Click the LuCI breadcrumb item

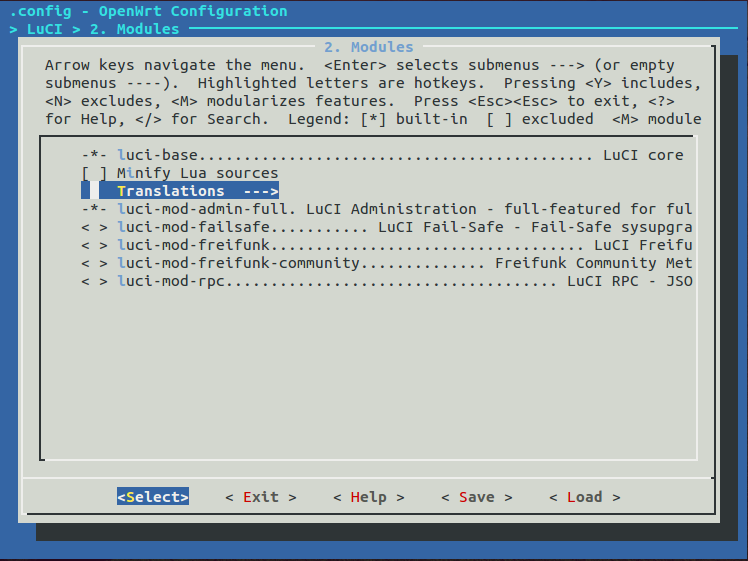(x=44, y=29)
